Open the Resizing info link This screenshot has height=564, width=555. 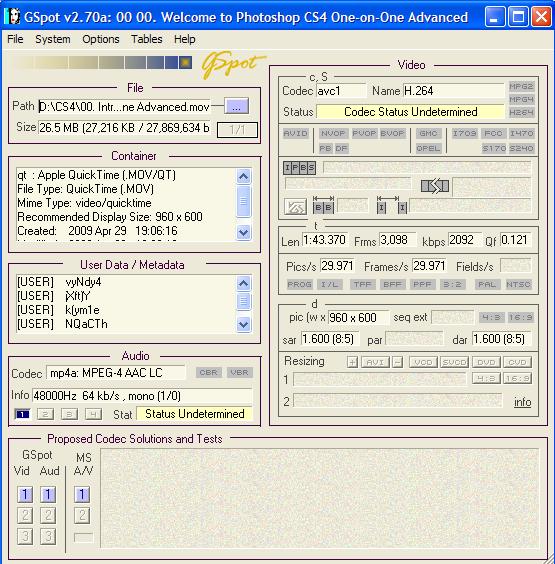point(523,402)
